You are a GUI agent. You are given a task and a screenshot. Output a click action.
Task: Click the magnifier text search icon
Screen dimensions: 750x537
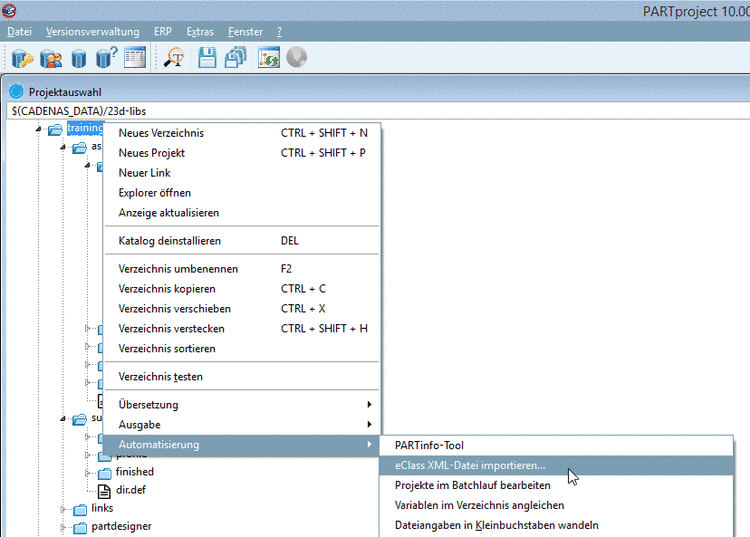(x=174, y=58)
